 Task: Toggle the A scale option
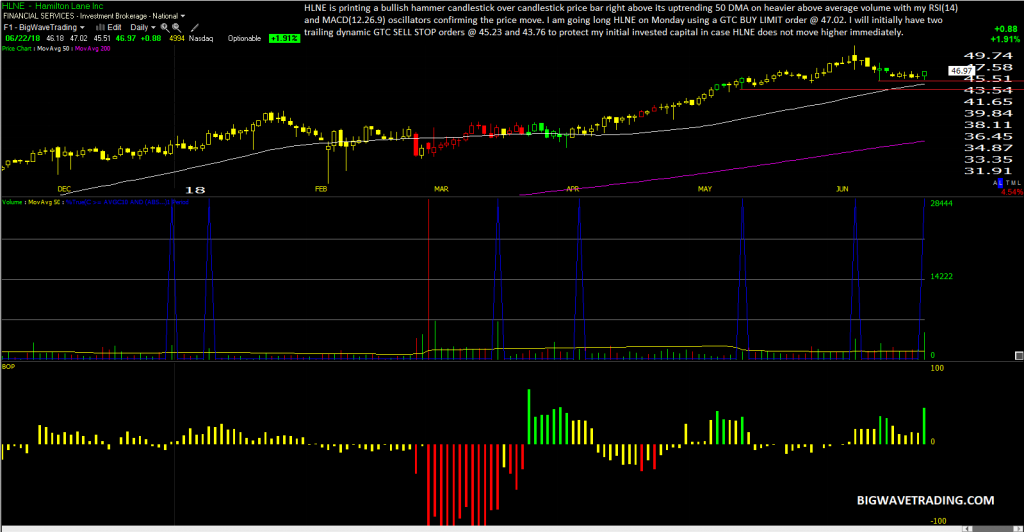click(x=995, y=183)
